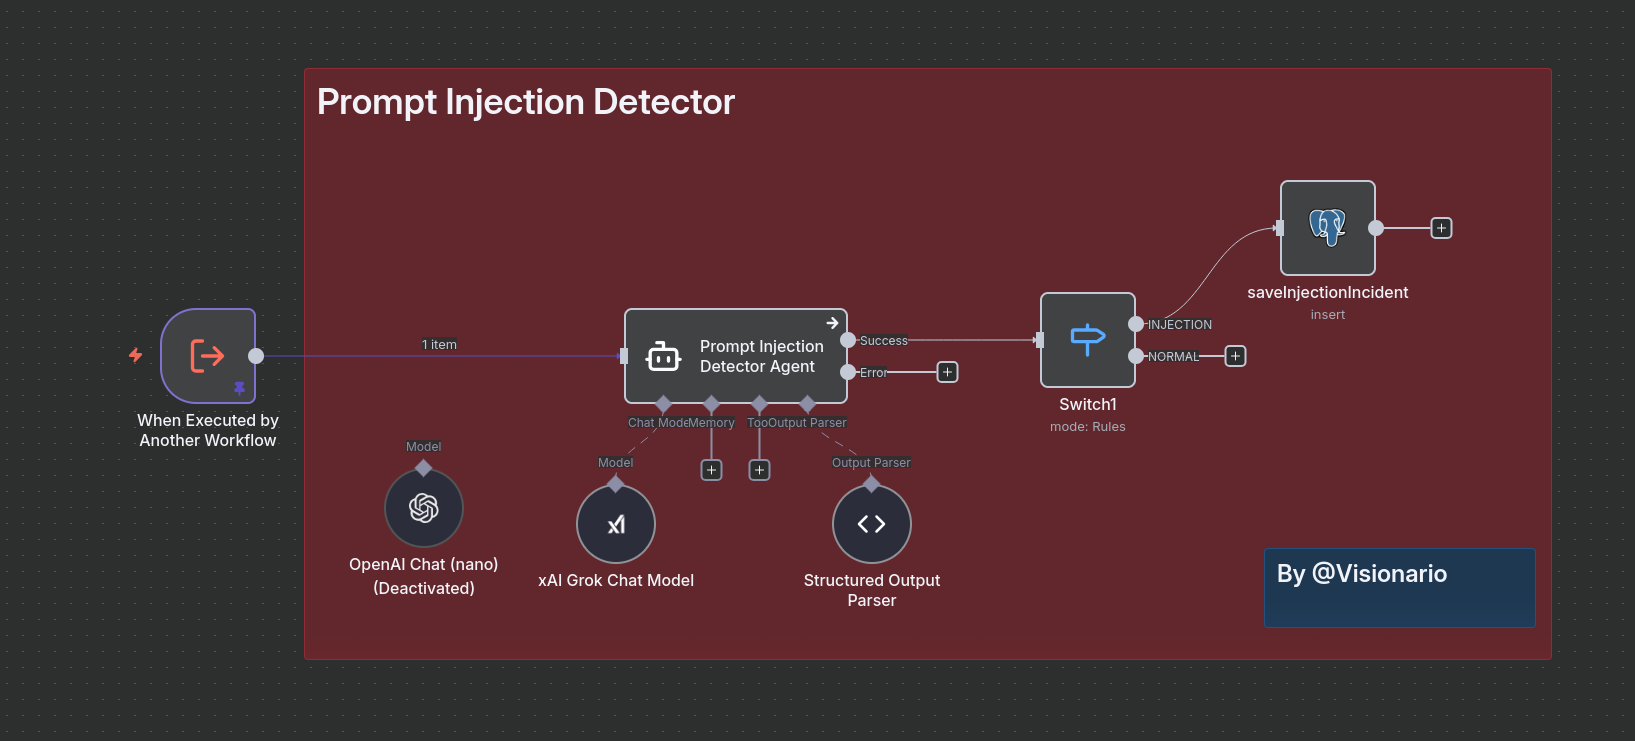This screenshot has width=1635, height=741.
Task: Add a Tool sub-node to the agent
Action: pyautogui.click(x=760, y=470)
